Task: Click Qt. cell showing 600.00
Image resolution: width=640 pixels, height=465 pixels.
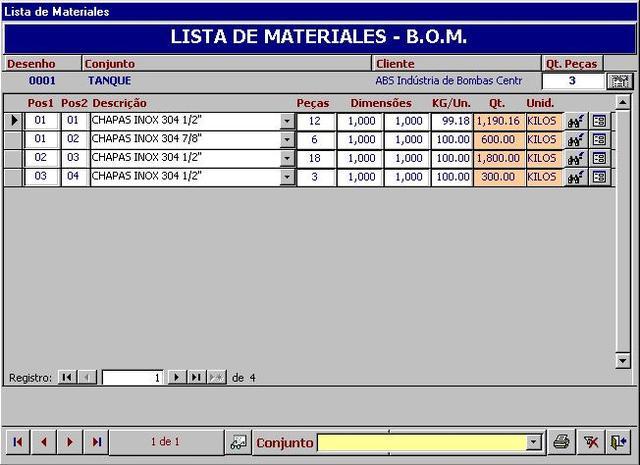Action: click(x=499, y=140)
